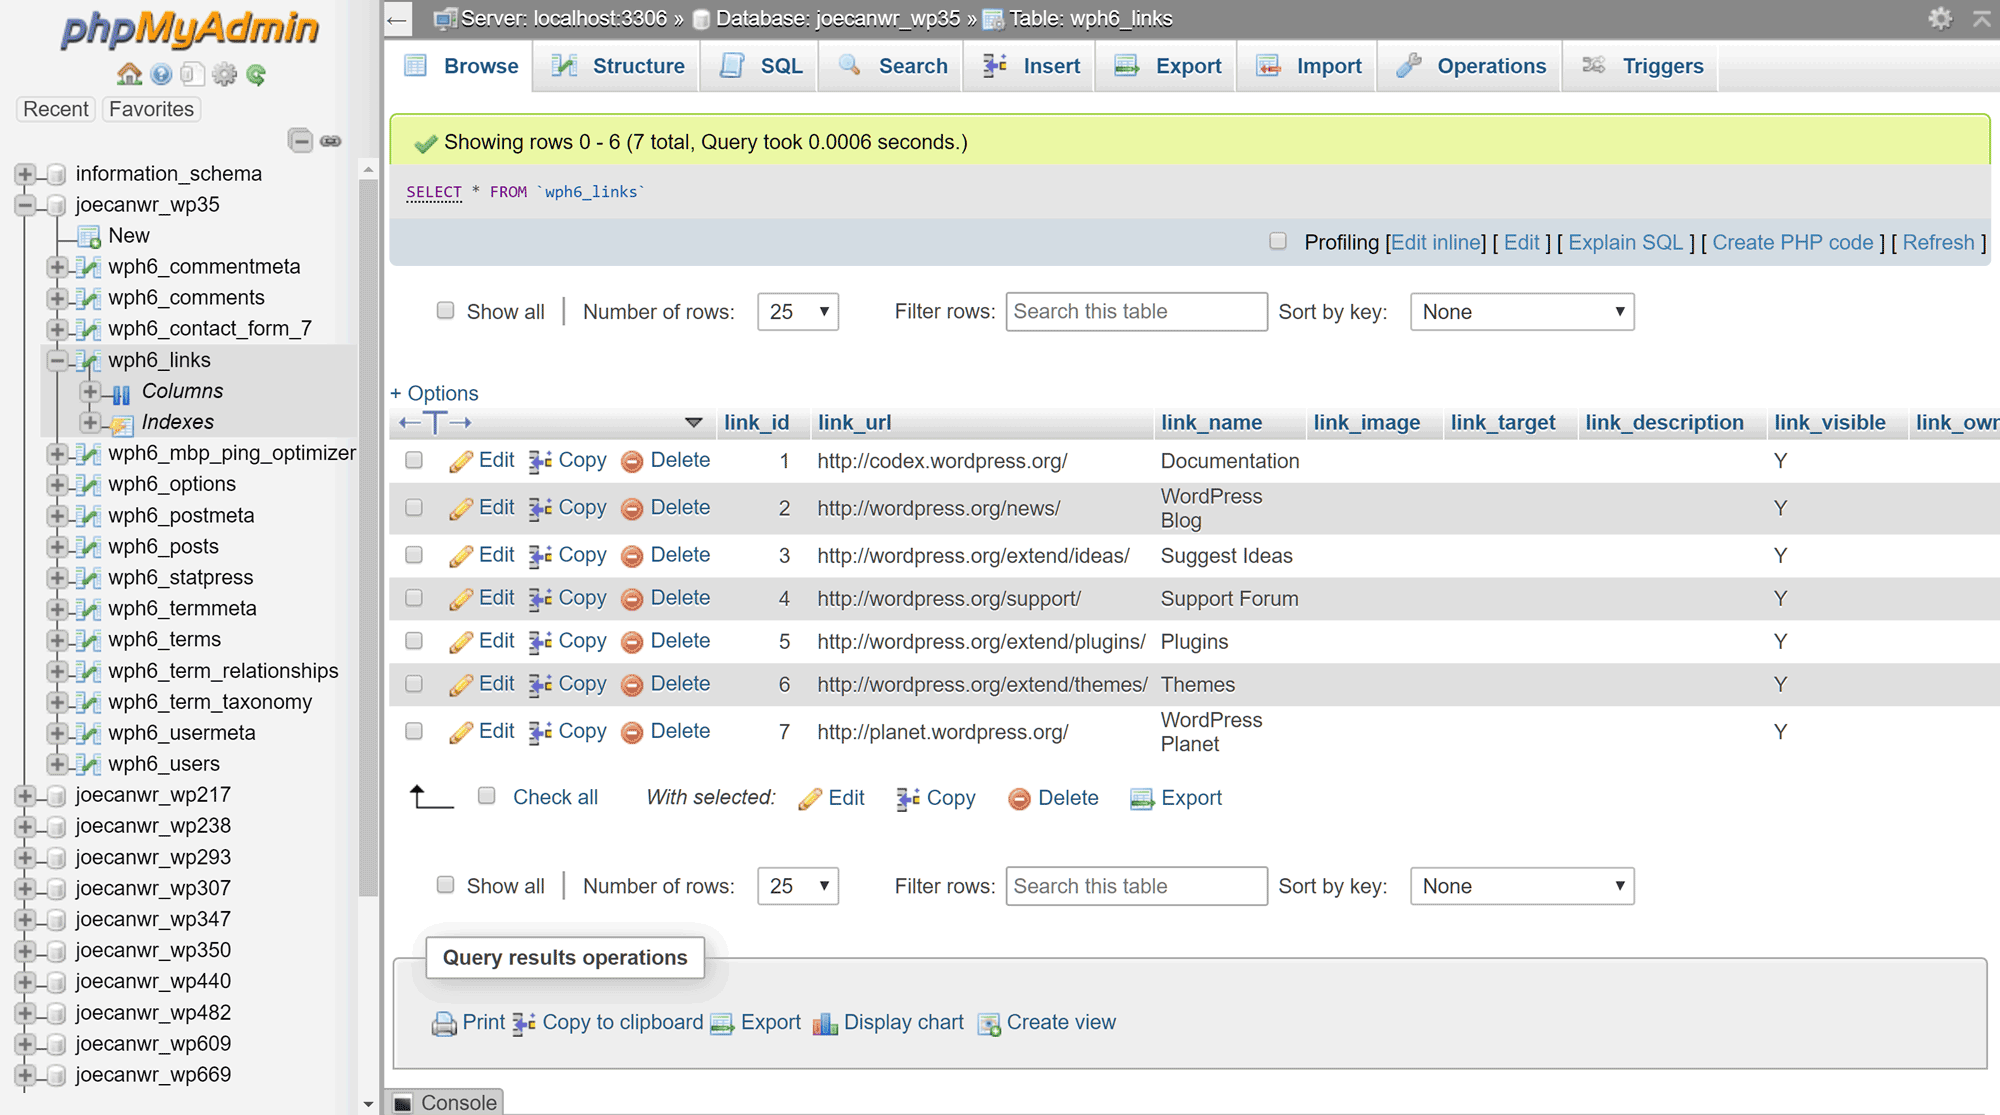Enable the Profiling checkbox
Viewport: 2000px width, 1115px height.
1278,241
